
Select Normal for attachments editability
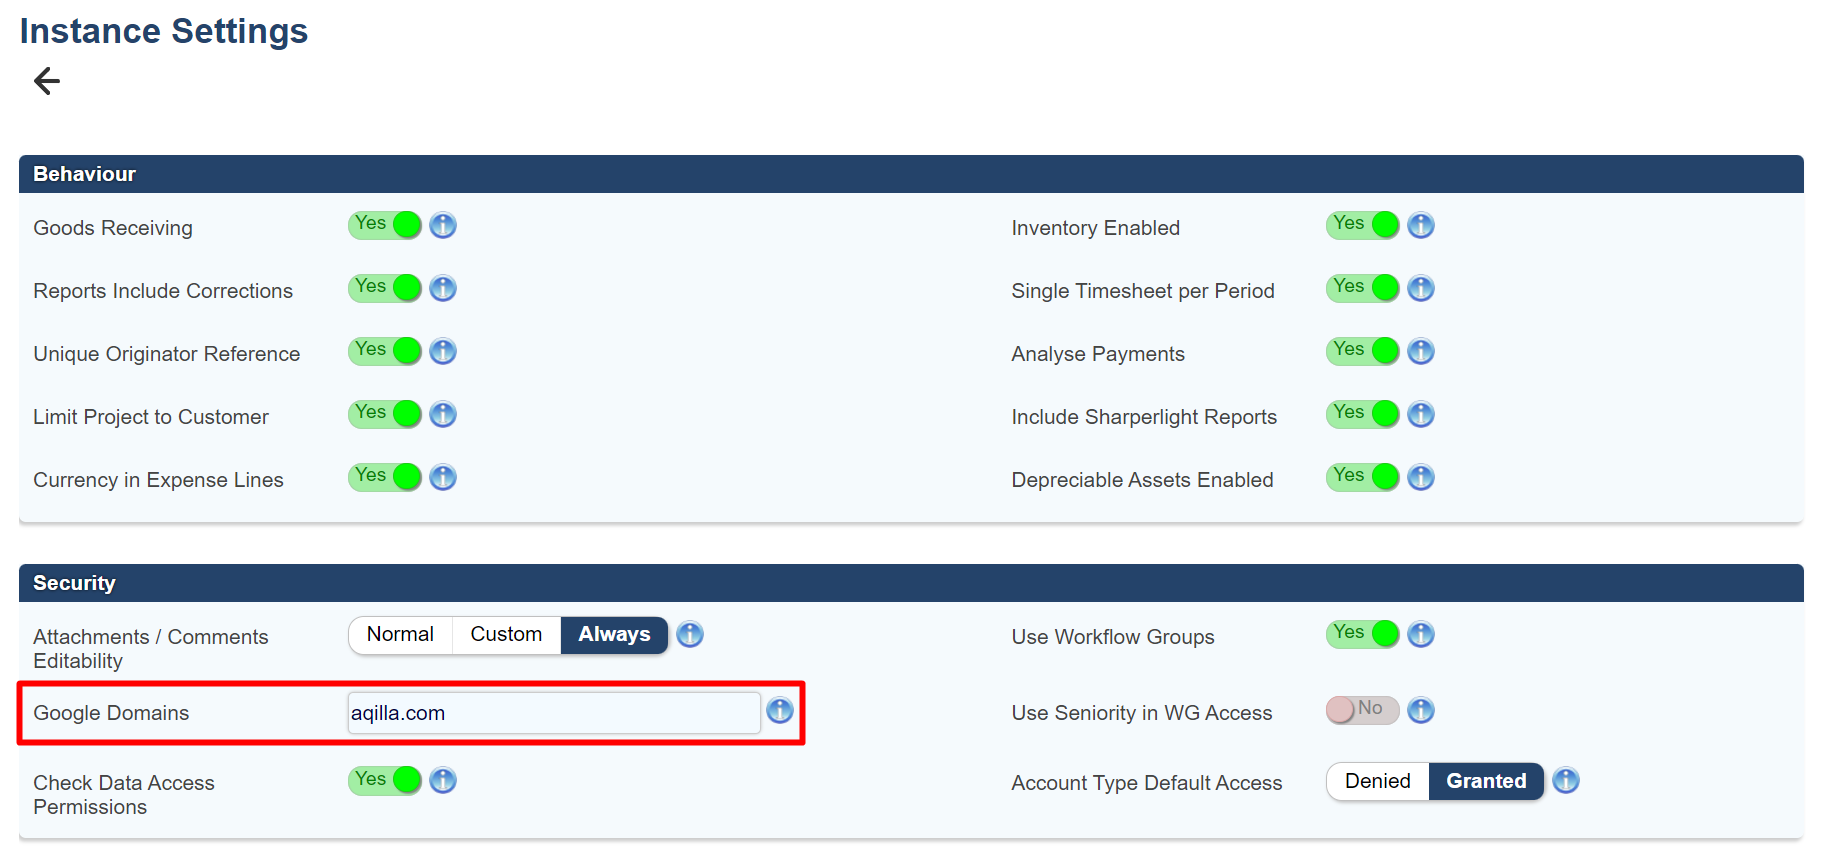(400, 635)
